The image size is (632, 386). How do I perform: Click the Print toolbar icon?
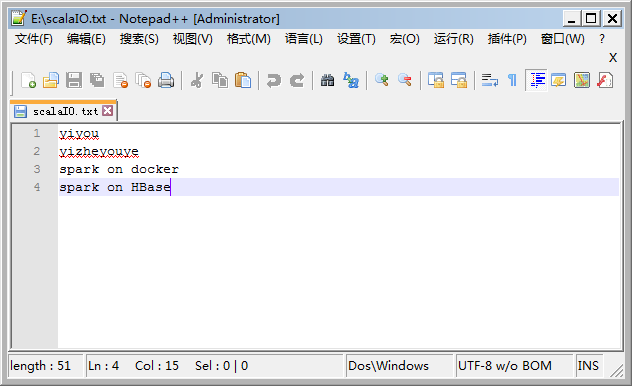coord(166,80)
